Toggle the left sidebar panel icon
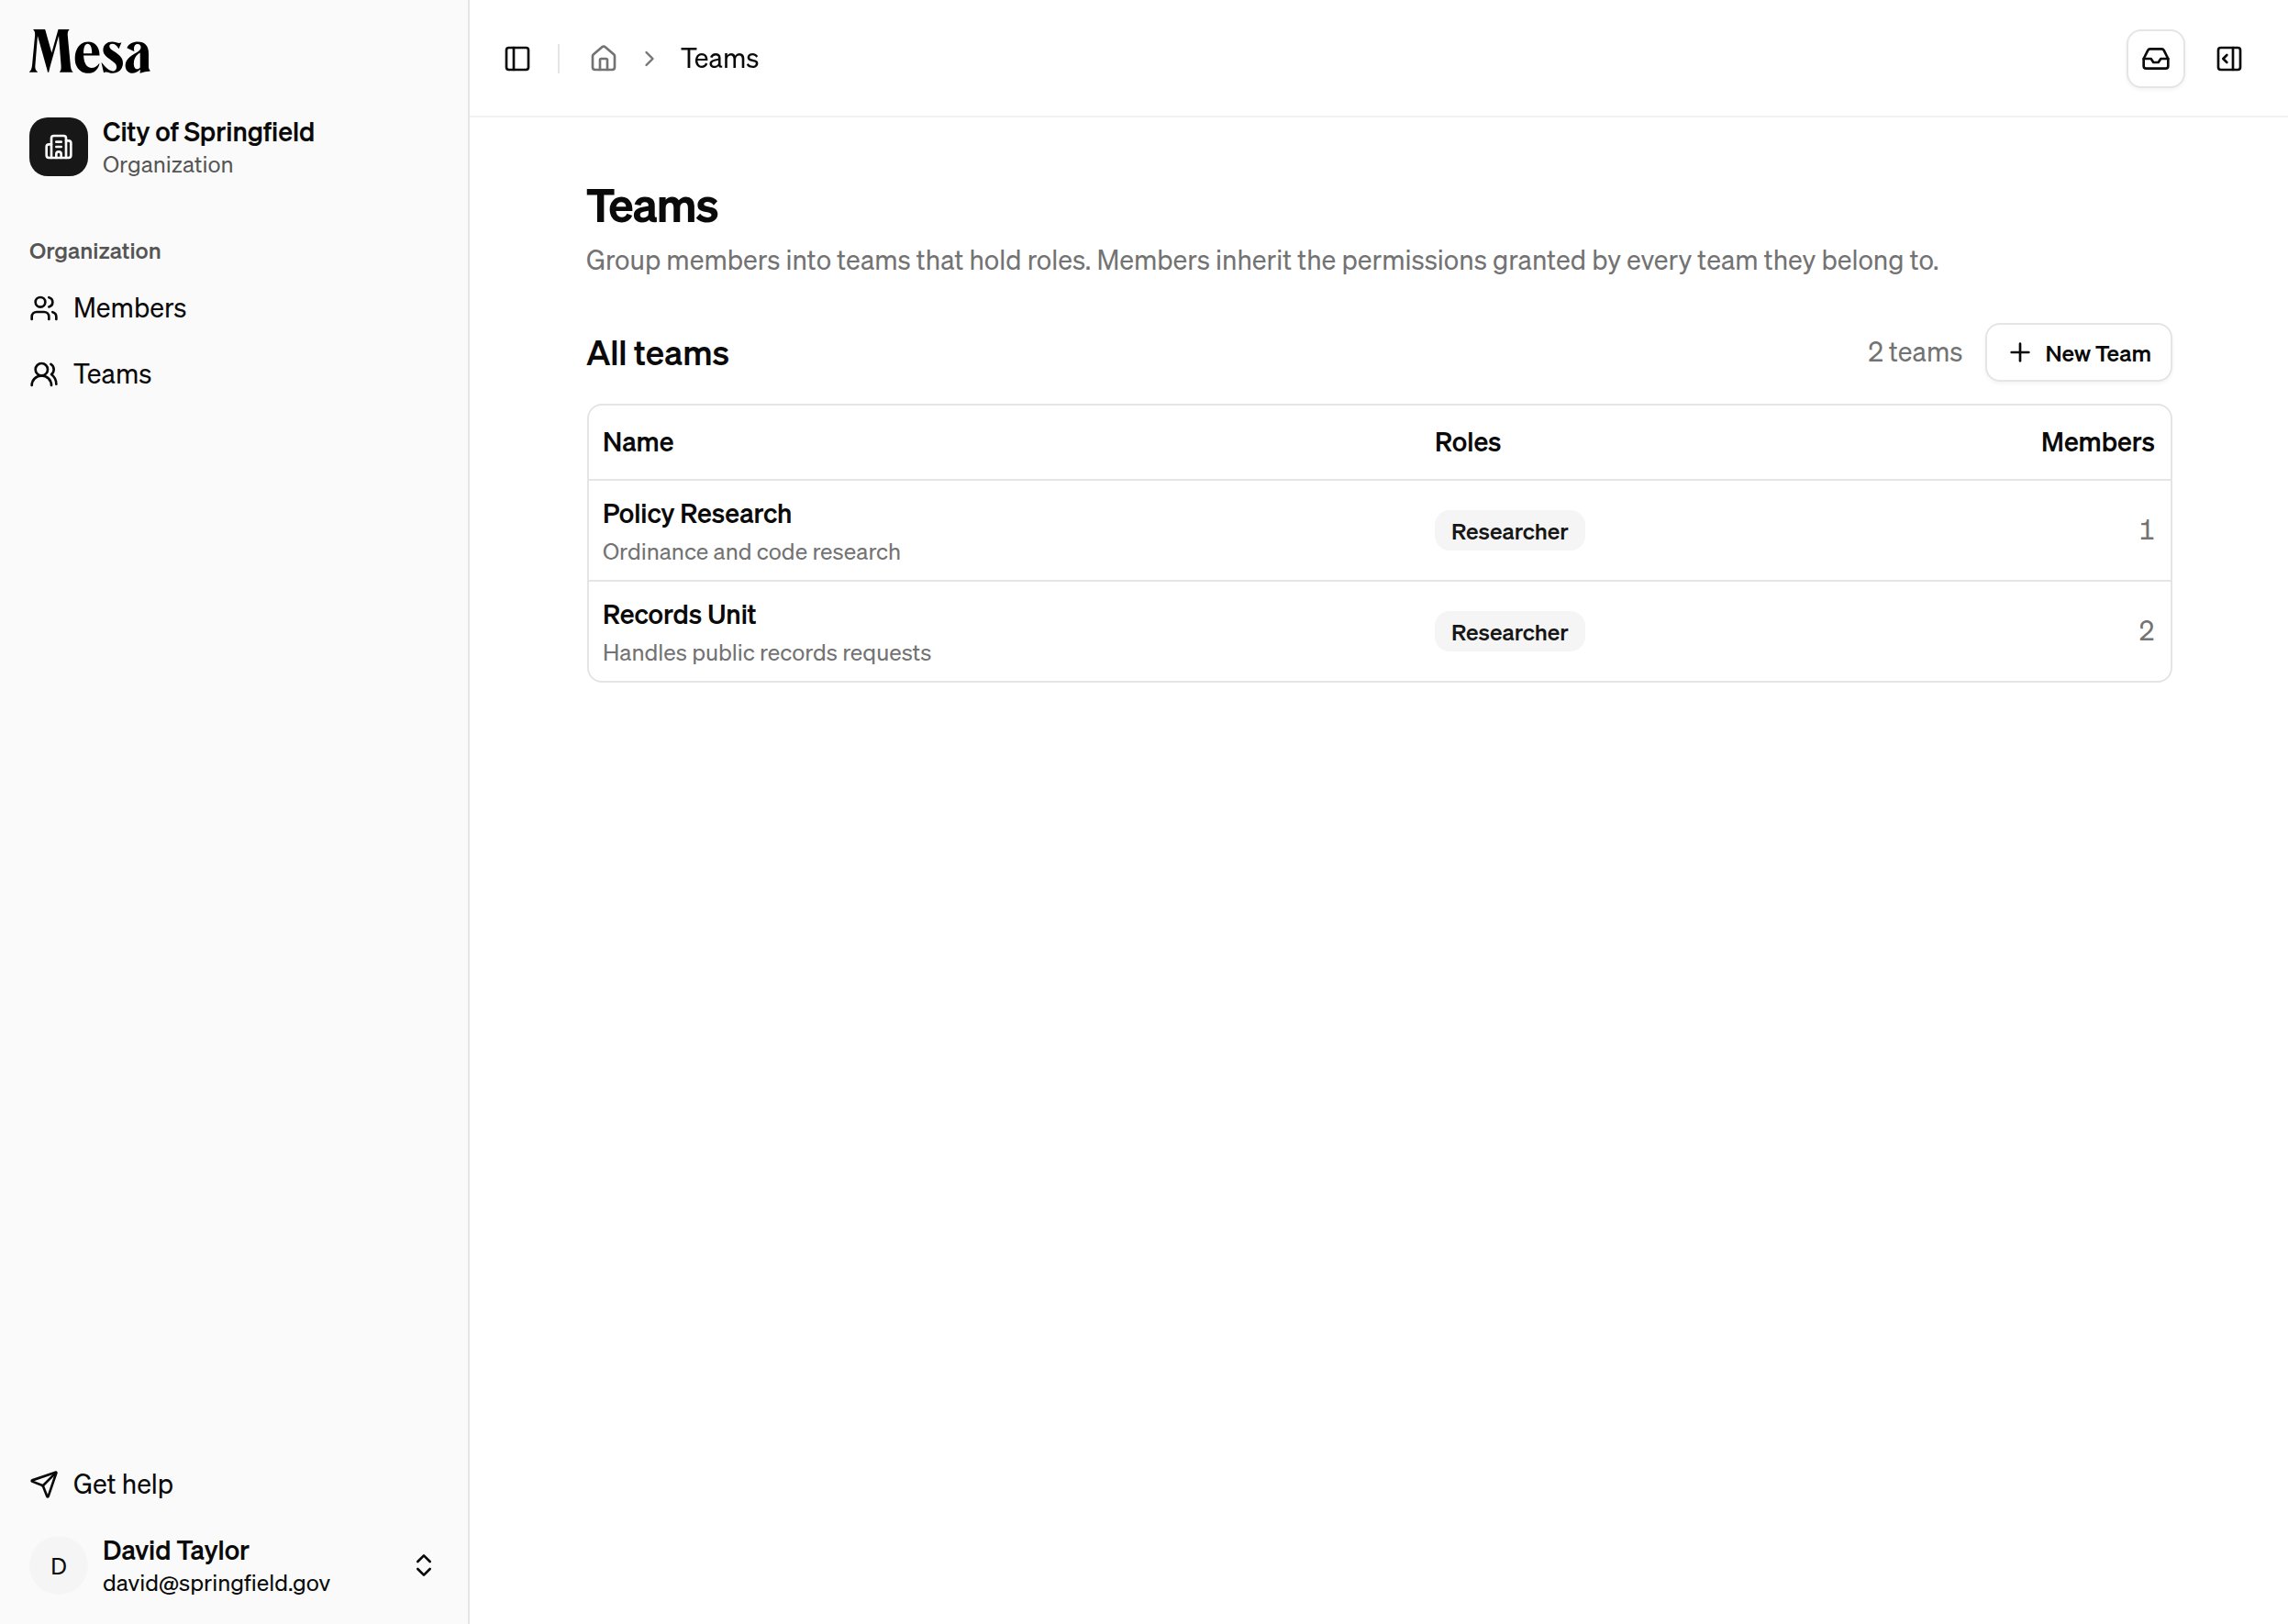Image resolution: width=2288 pixels, height=1624 pixels. point(517,59)
